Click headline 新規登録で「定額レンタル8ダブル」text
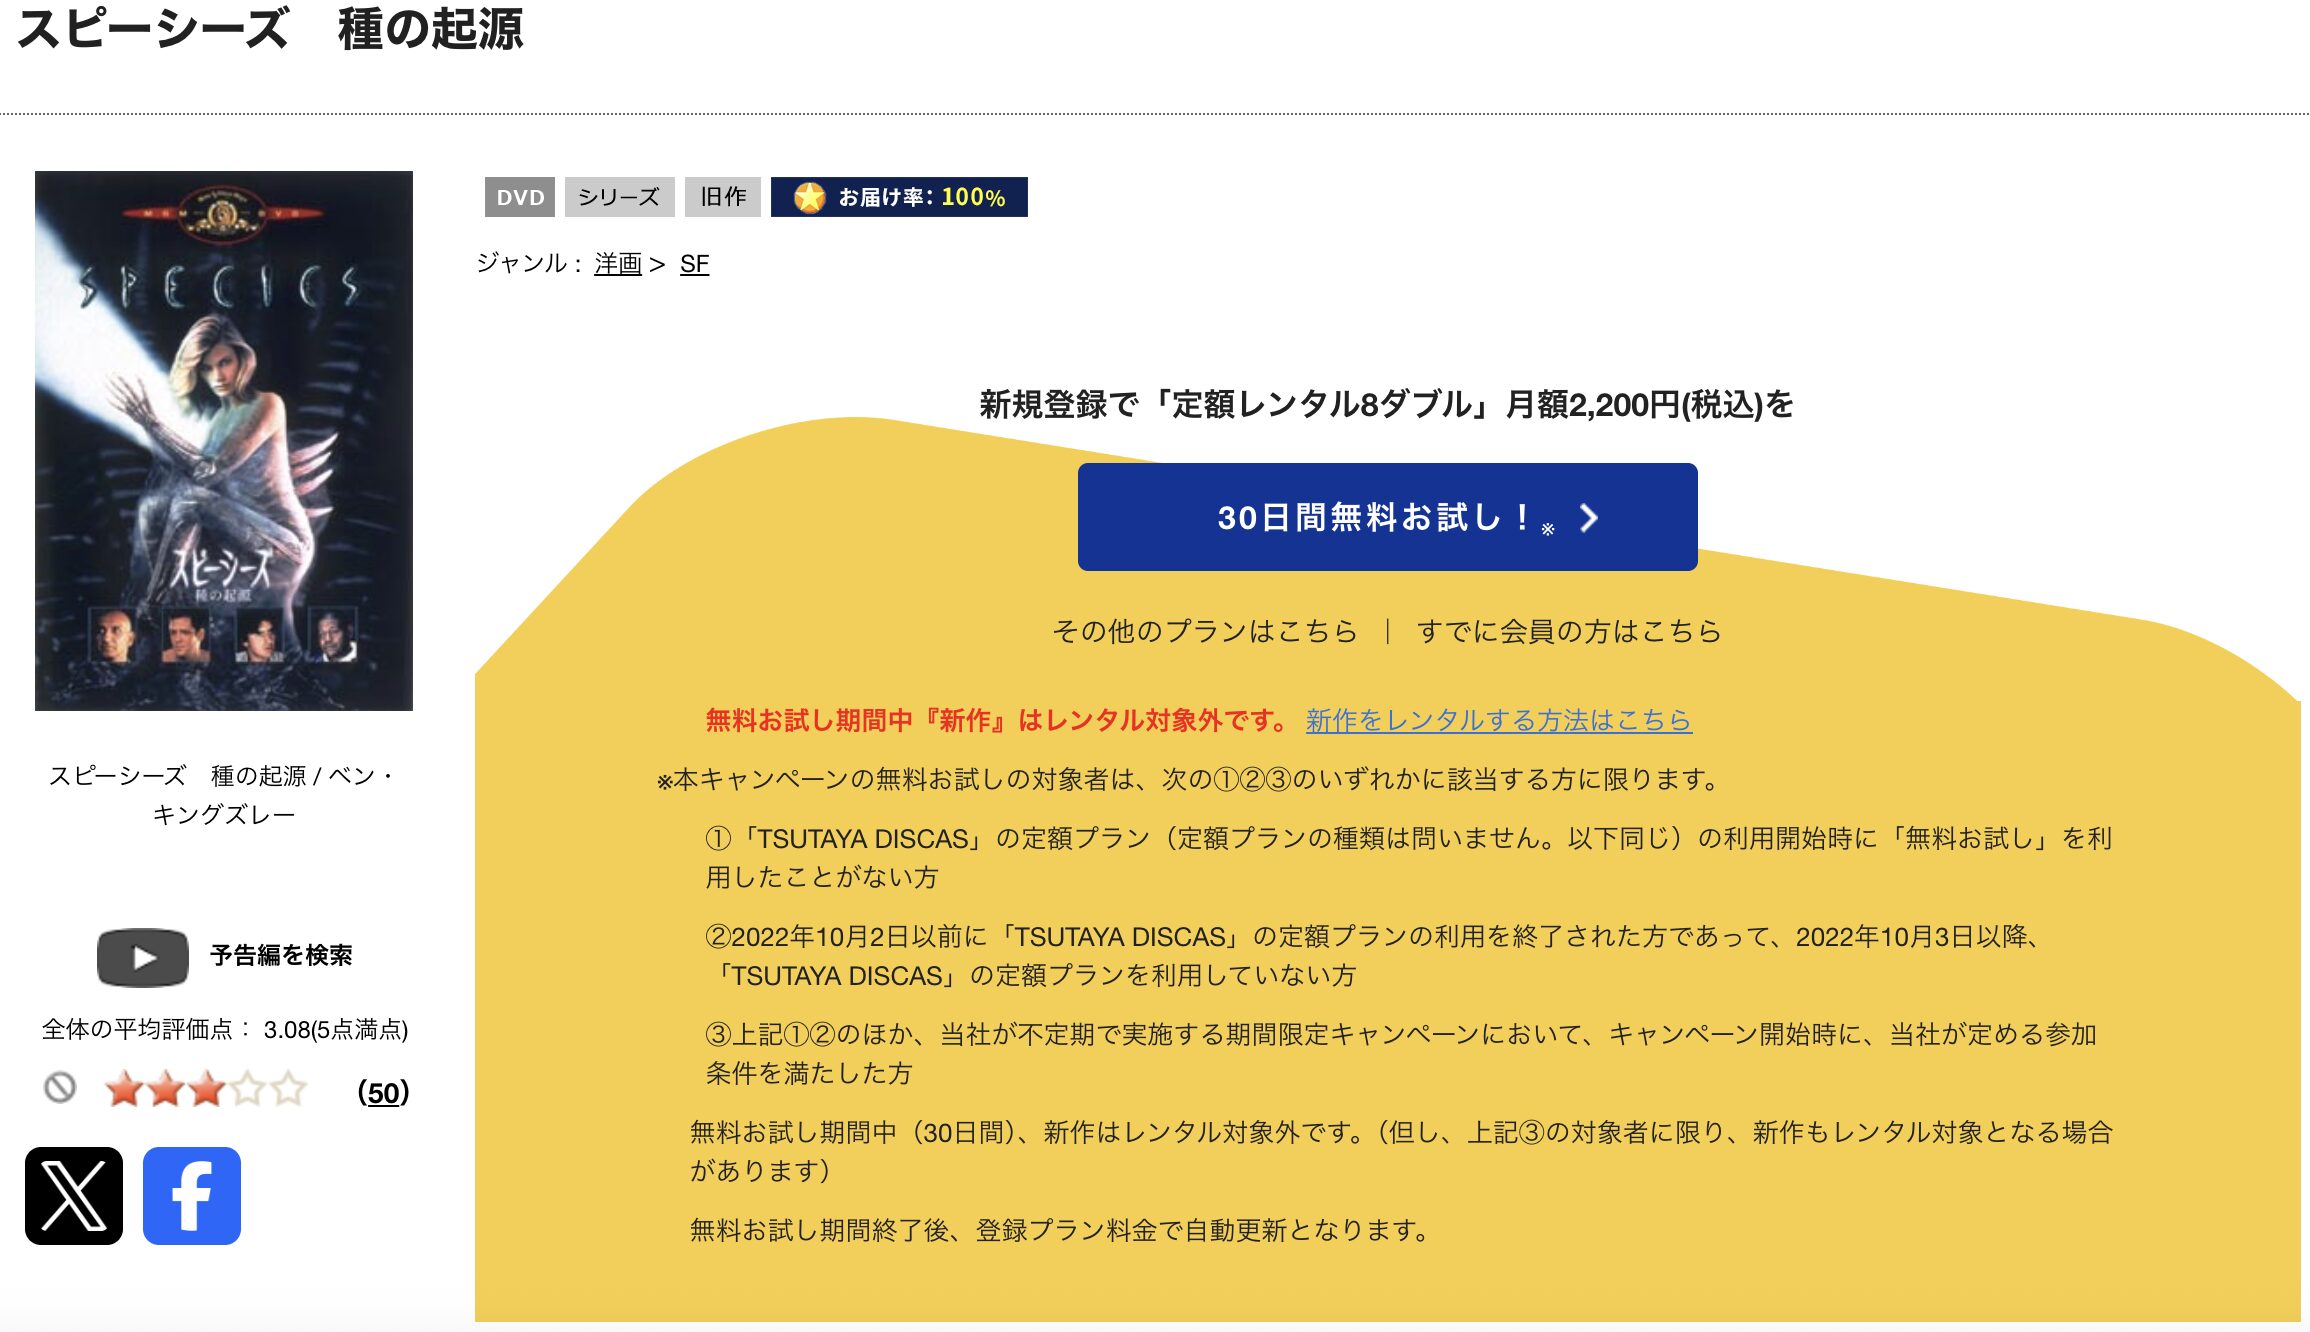 click(1386, 404)
